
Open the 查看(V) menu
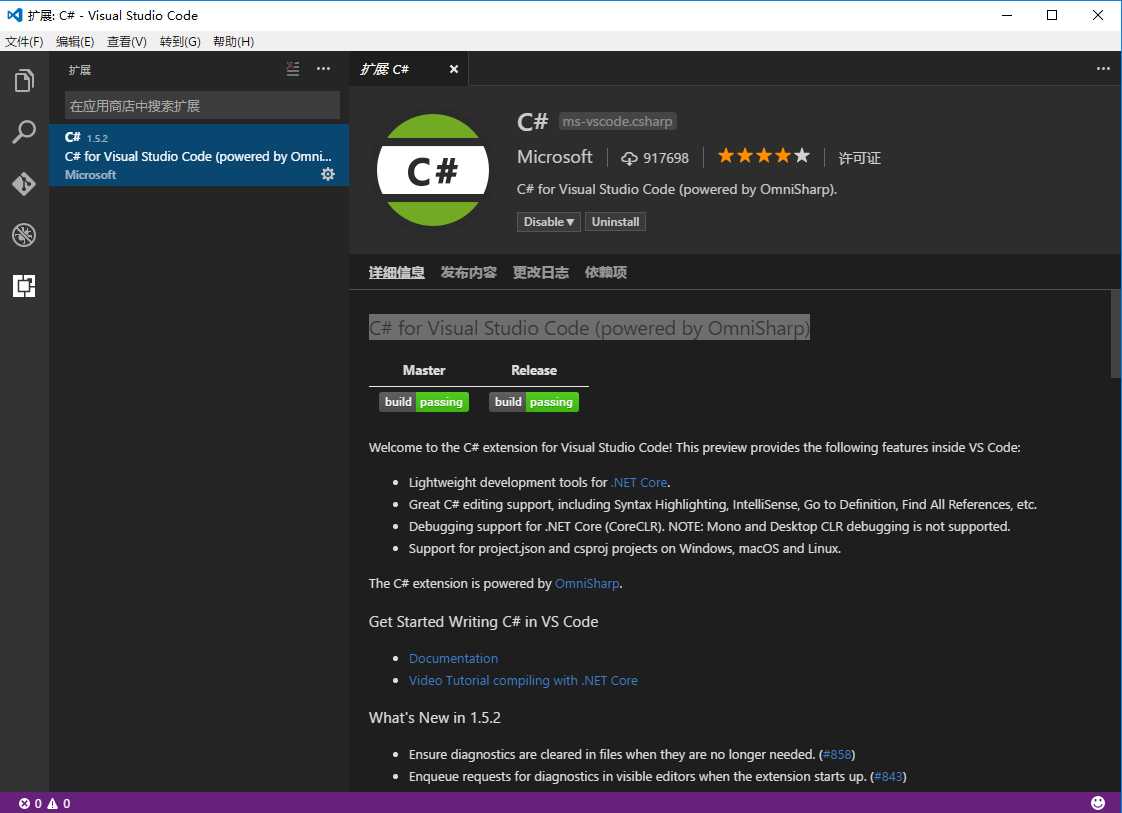[127, 42]
